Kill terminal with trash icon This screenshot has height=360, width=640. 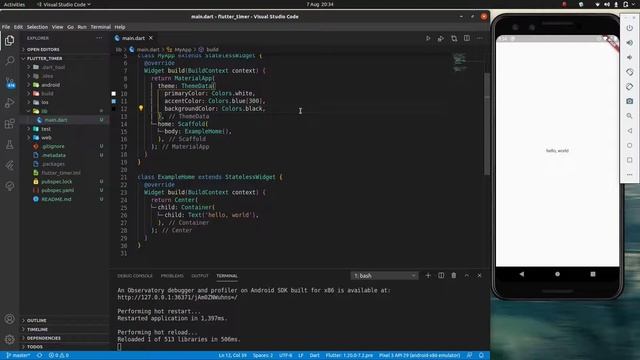click(453, 276)
